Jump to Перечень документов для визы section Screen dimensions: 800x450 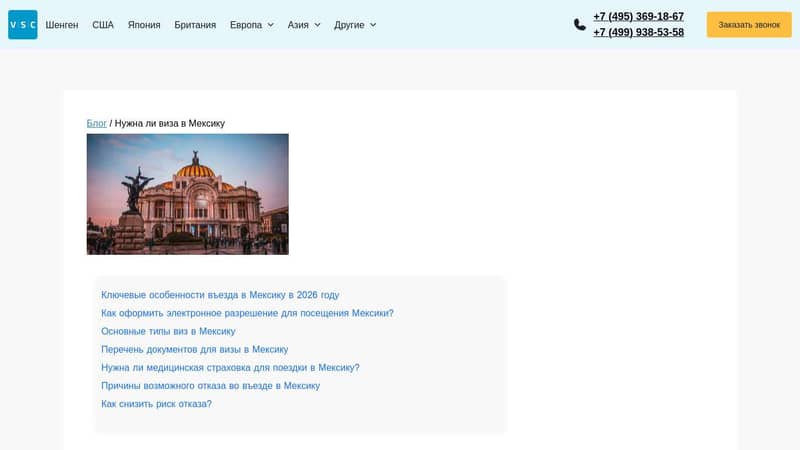(194, 349)
